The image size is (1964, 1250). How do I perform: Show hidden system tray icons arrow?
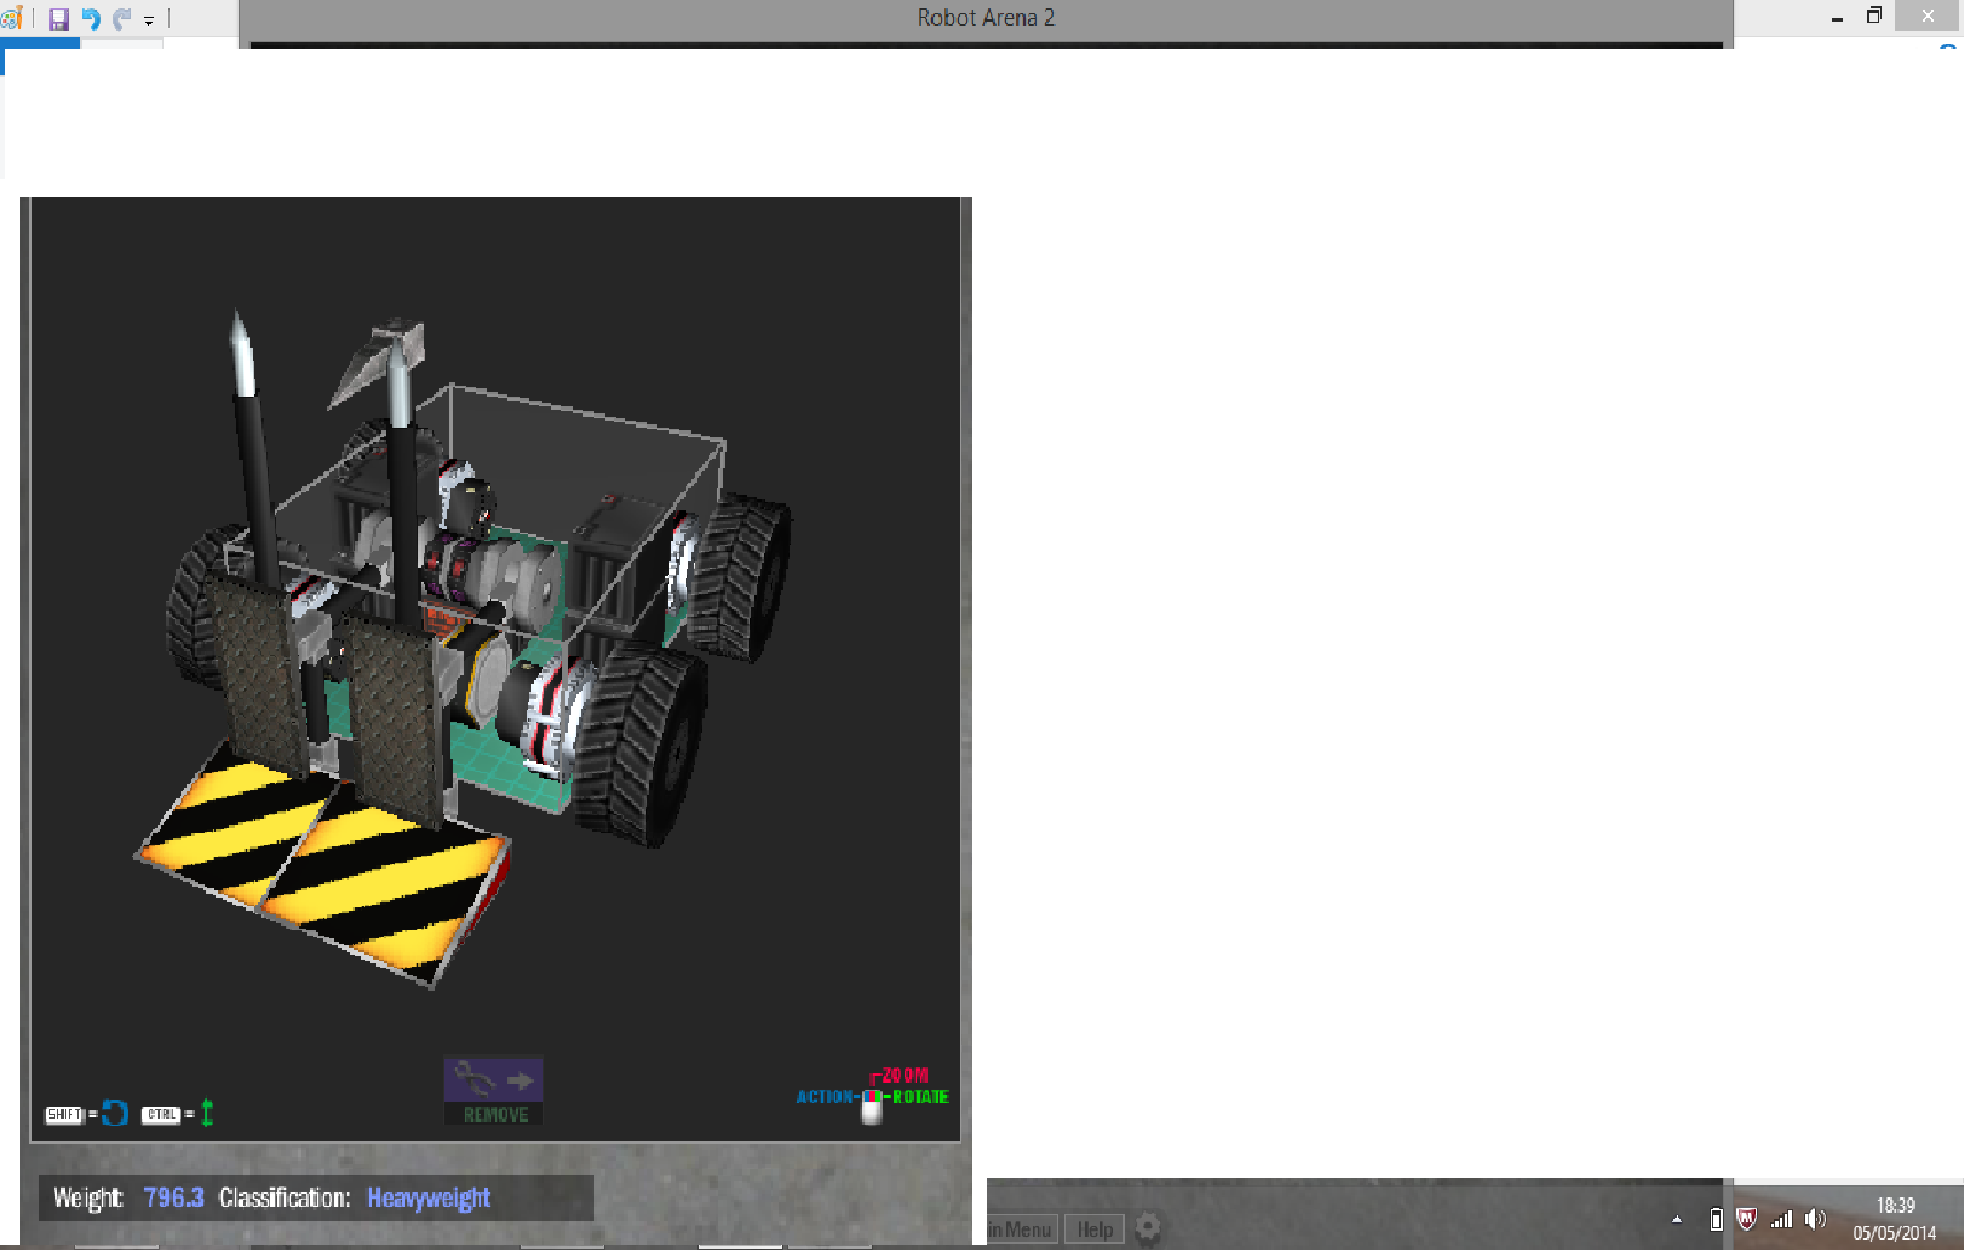tap(1677, 1219)
